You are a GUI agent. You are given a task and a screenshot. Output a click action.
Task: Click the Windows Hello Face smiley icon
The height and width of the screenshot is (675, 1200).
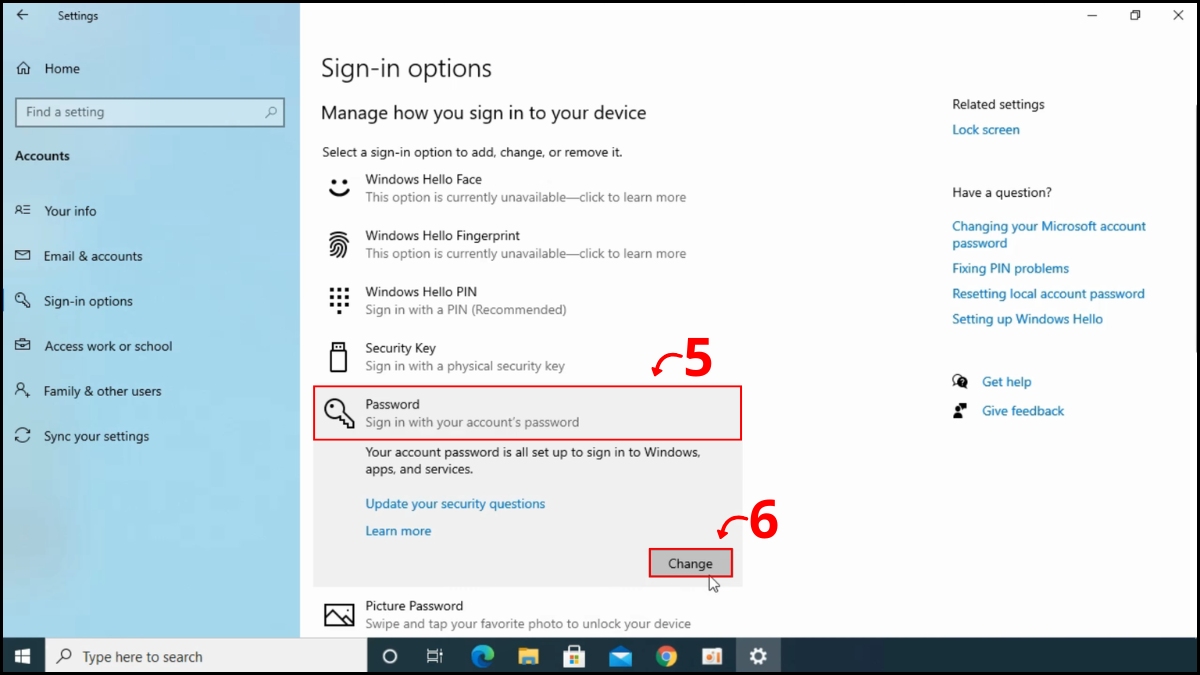click(x=339, y=187)
